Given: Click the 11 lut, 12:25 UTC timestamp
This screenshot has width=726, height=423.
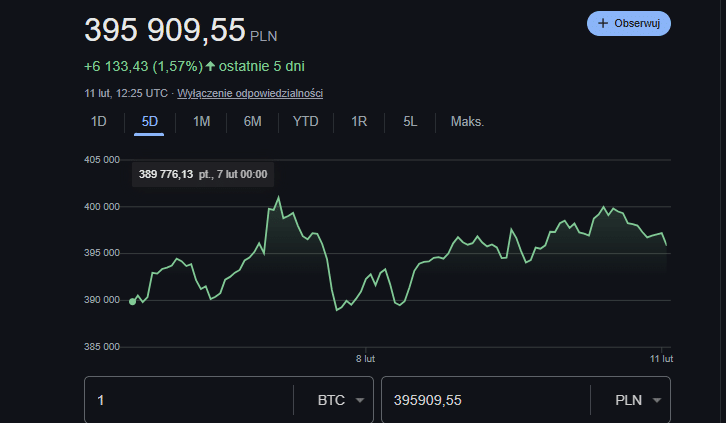Looking at the screenshot, I should pos(126,93).
